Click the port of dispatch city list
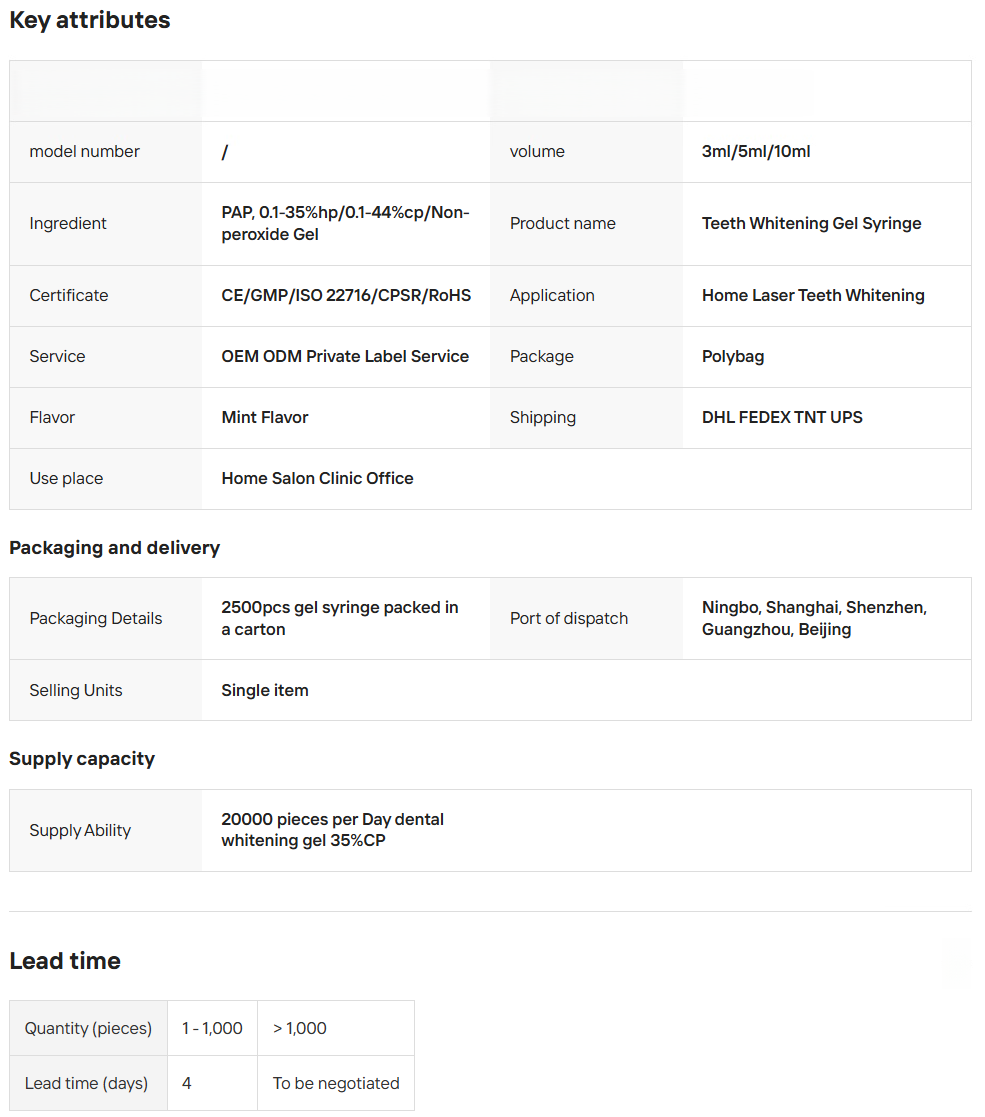The image size is (985, 1117). (x=814, y=618)
